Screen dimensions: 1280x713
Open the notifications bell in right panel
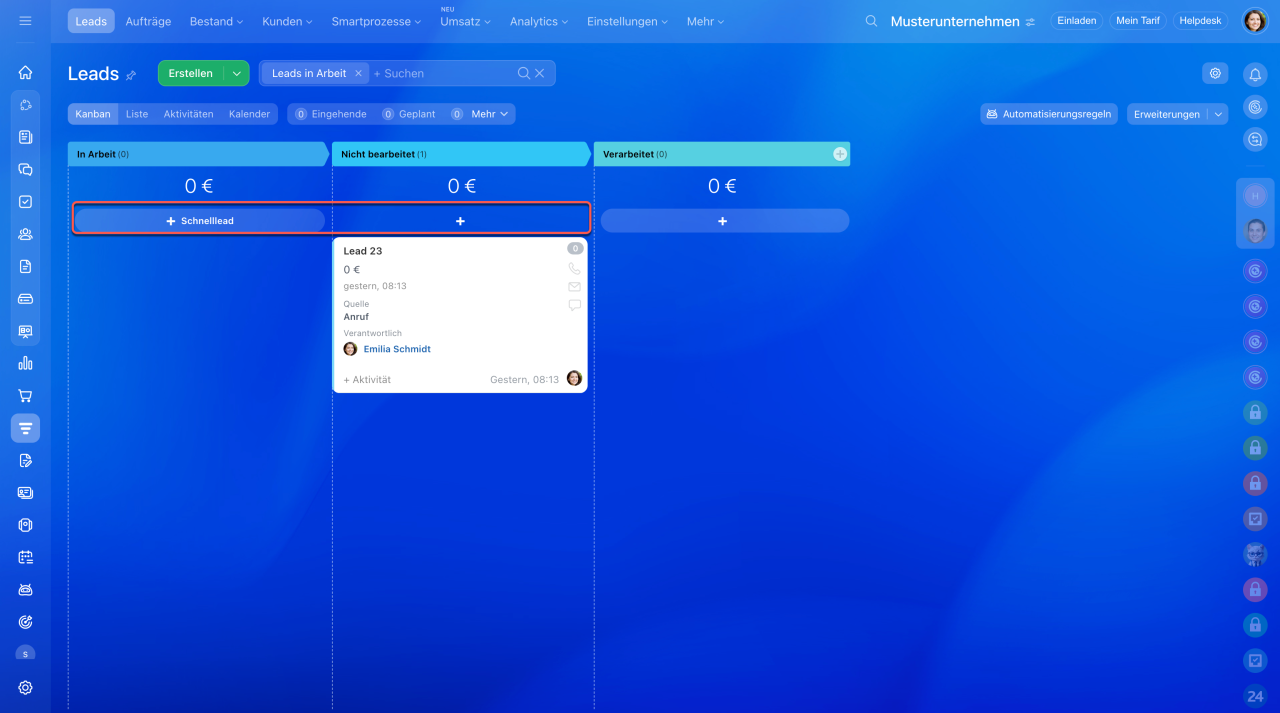pos(1255,73)
